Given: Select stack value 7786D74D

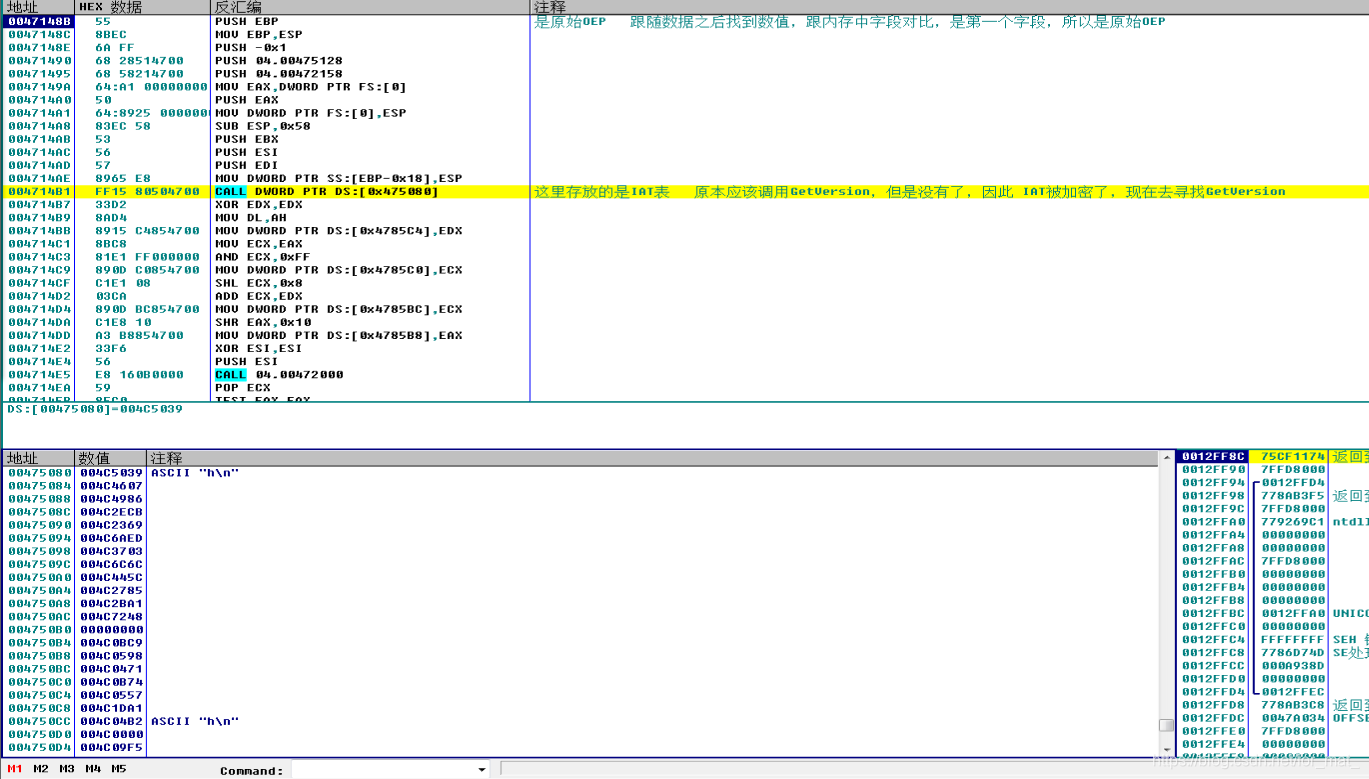Looking at the screenshot, I should click(1293, 652).
